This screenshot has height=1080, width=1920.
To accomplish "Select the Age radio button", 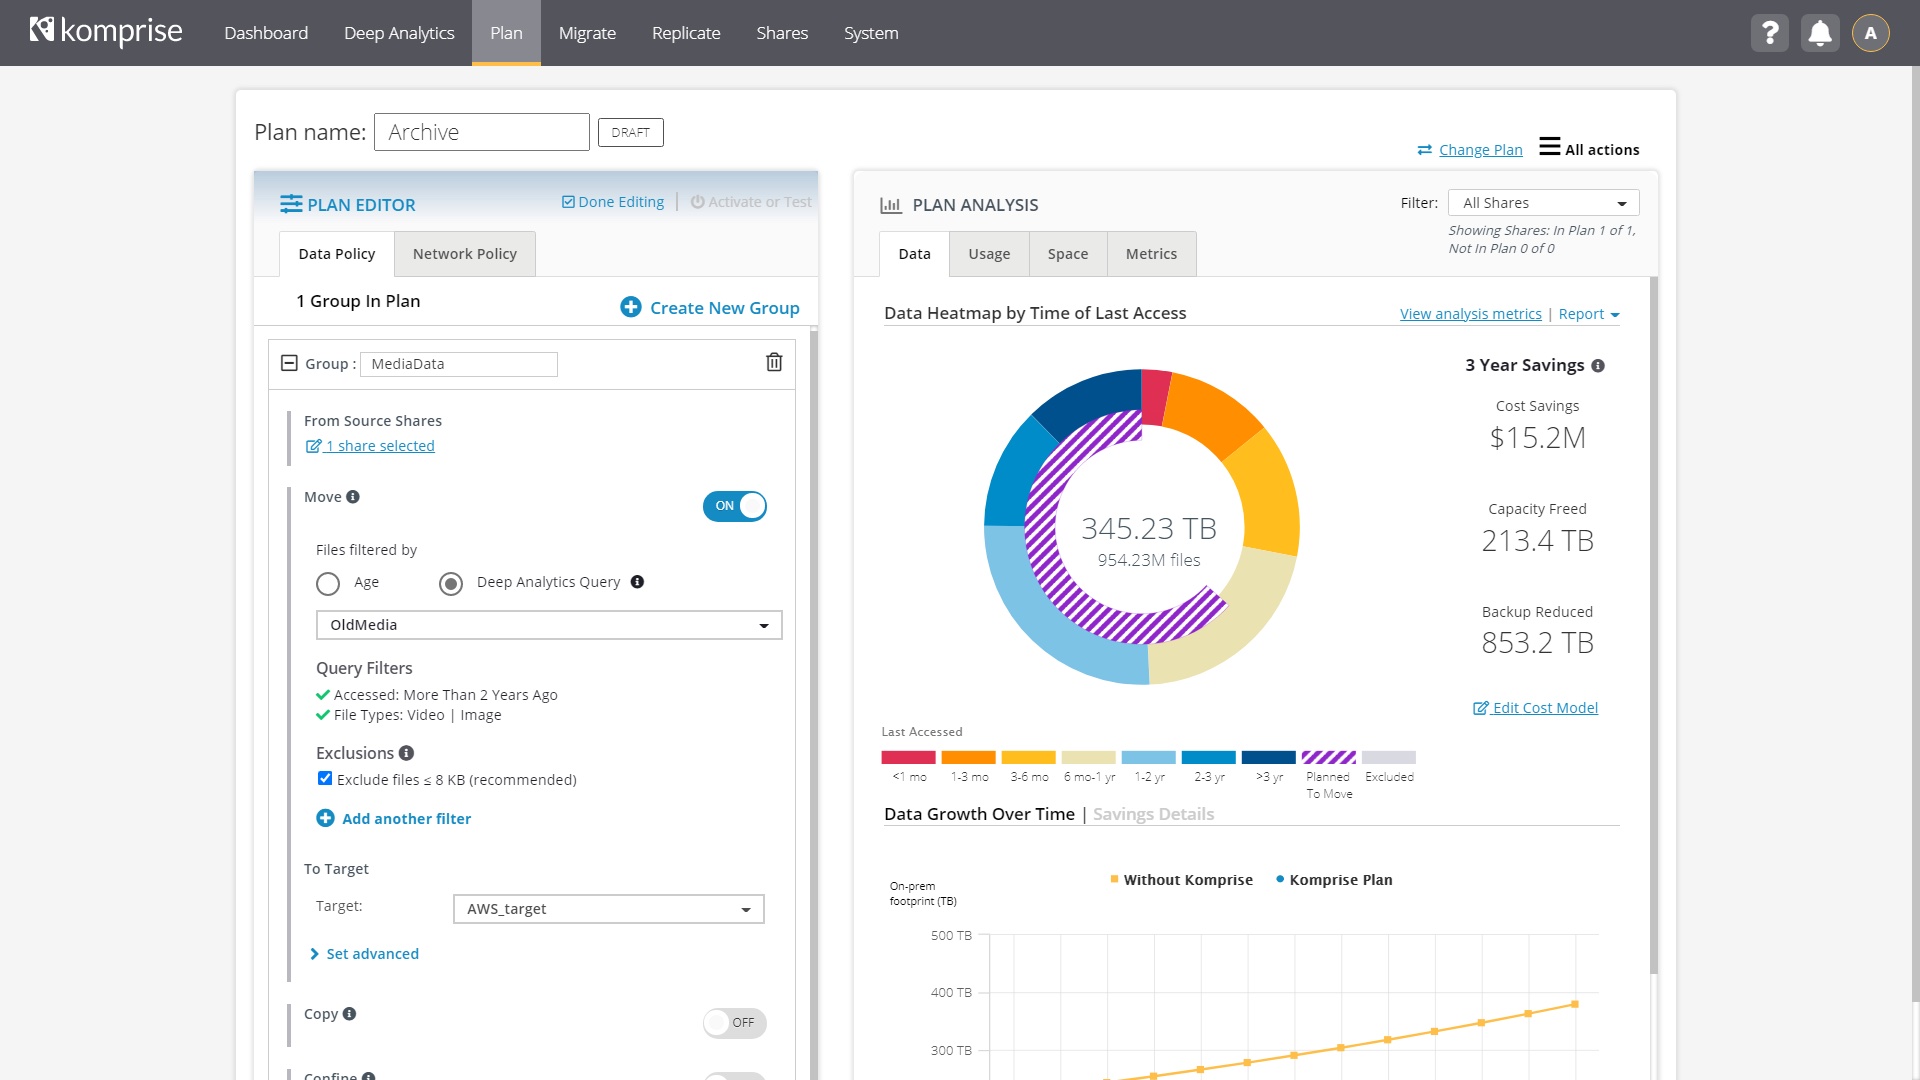I will (328, 583).
